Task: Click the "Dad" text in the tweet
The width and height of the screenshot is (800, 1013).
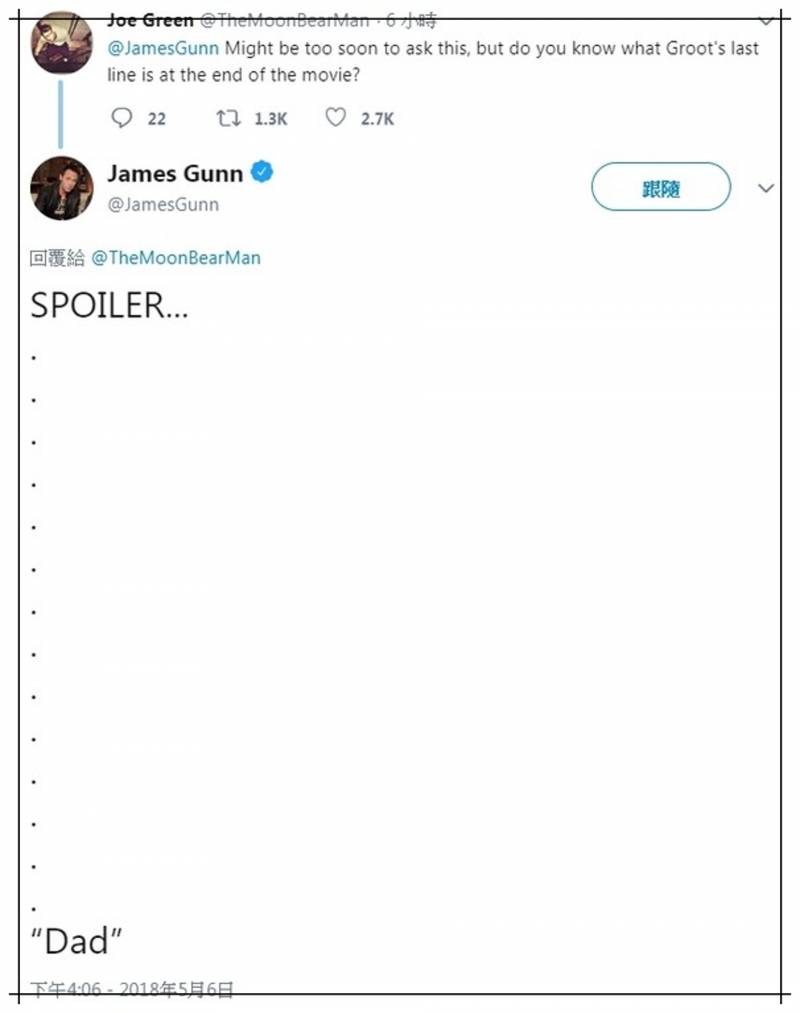Action: [76, 941]
